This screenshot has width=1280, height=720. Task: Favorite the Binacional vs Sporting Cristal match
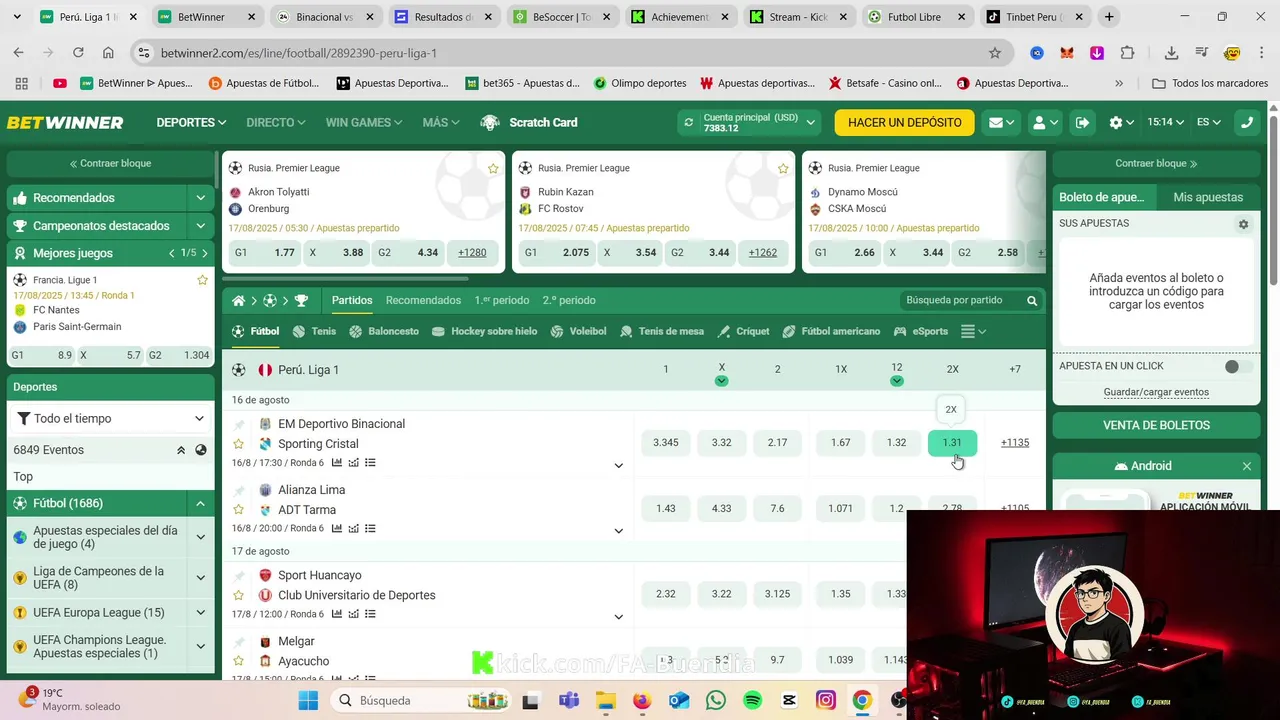[x=238, y=444]
